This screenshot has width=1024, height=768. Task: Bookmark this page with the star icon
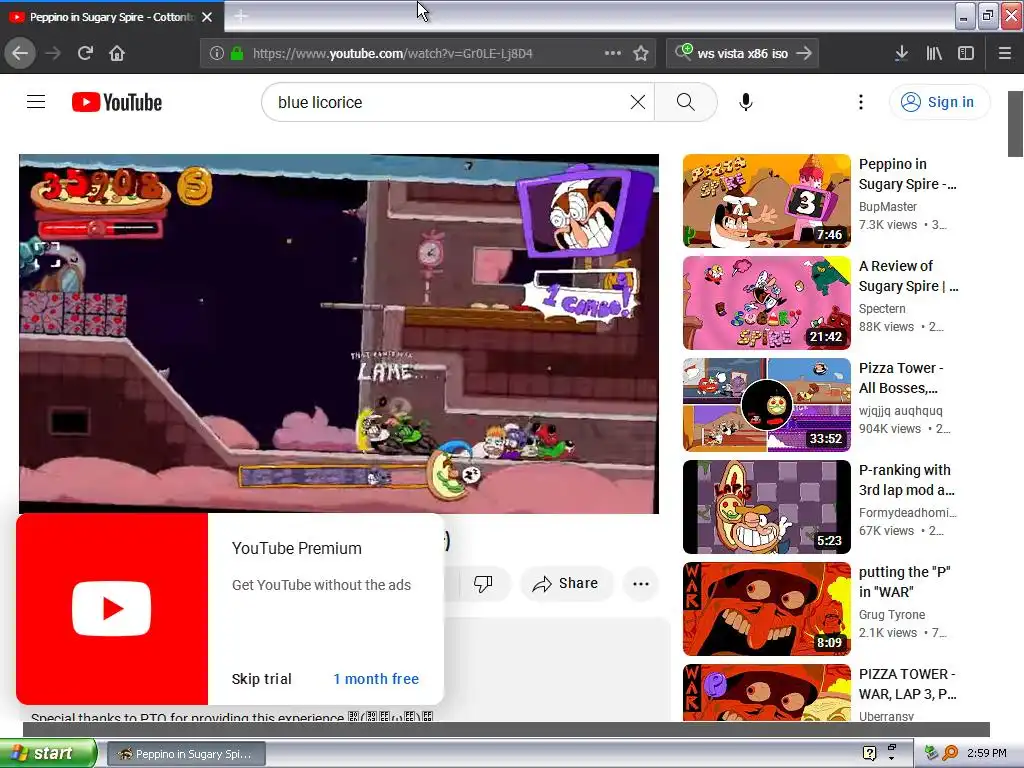point(641,53)
